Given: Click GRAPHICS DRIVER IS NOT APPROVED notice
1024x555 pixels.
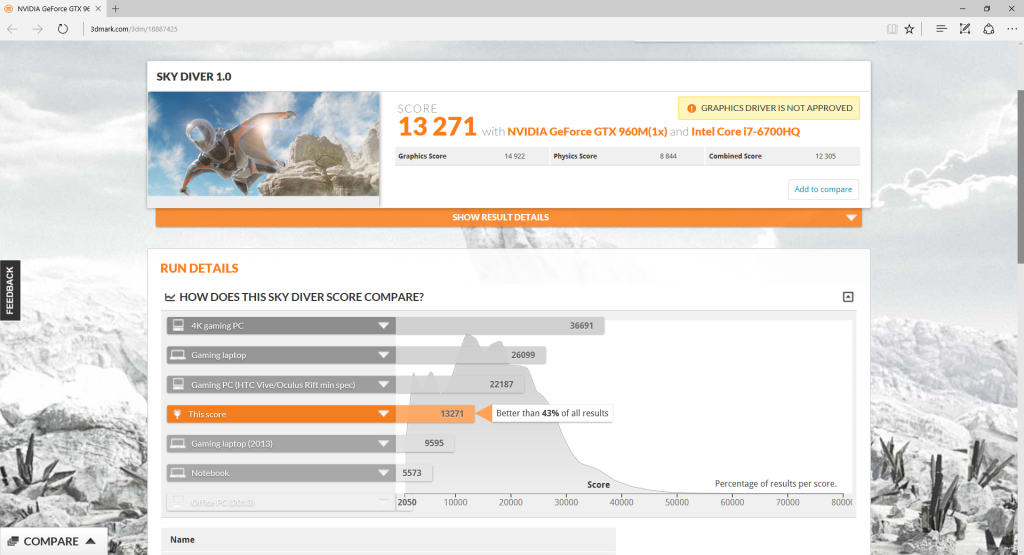Looking at the screenshot, I should pos(769,108).
